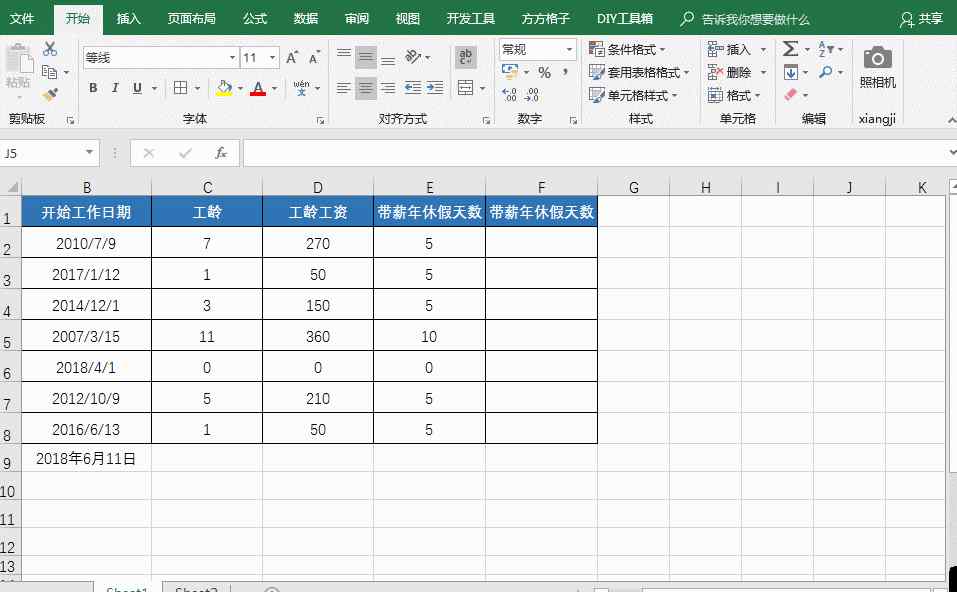Open Sort and Filter A-Z icon

coord(826,49)
